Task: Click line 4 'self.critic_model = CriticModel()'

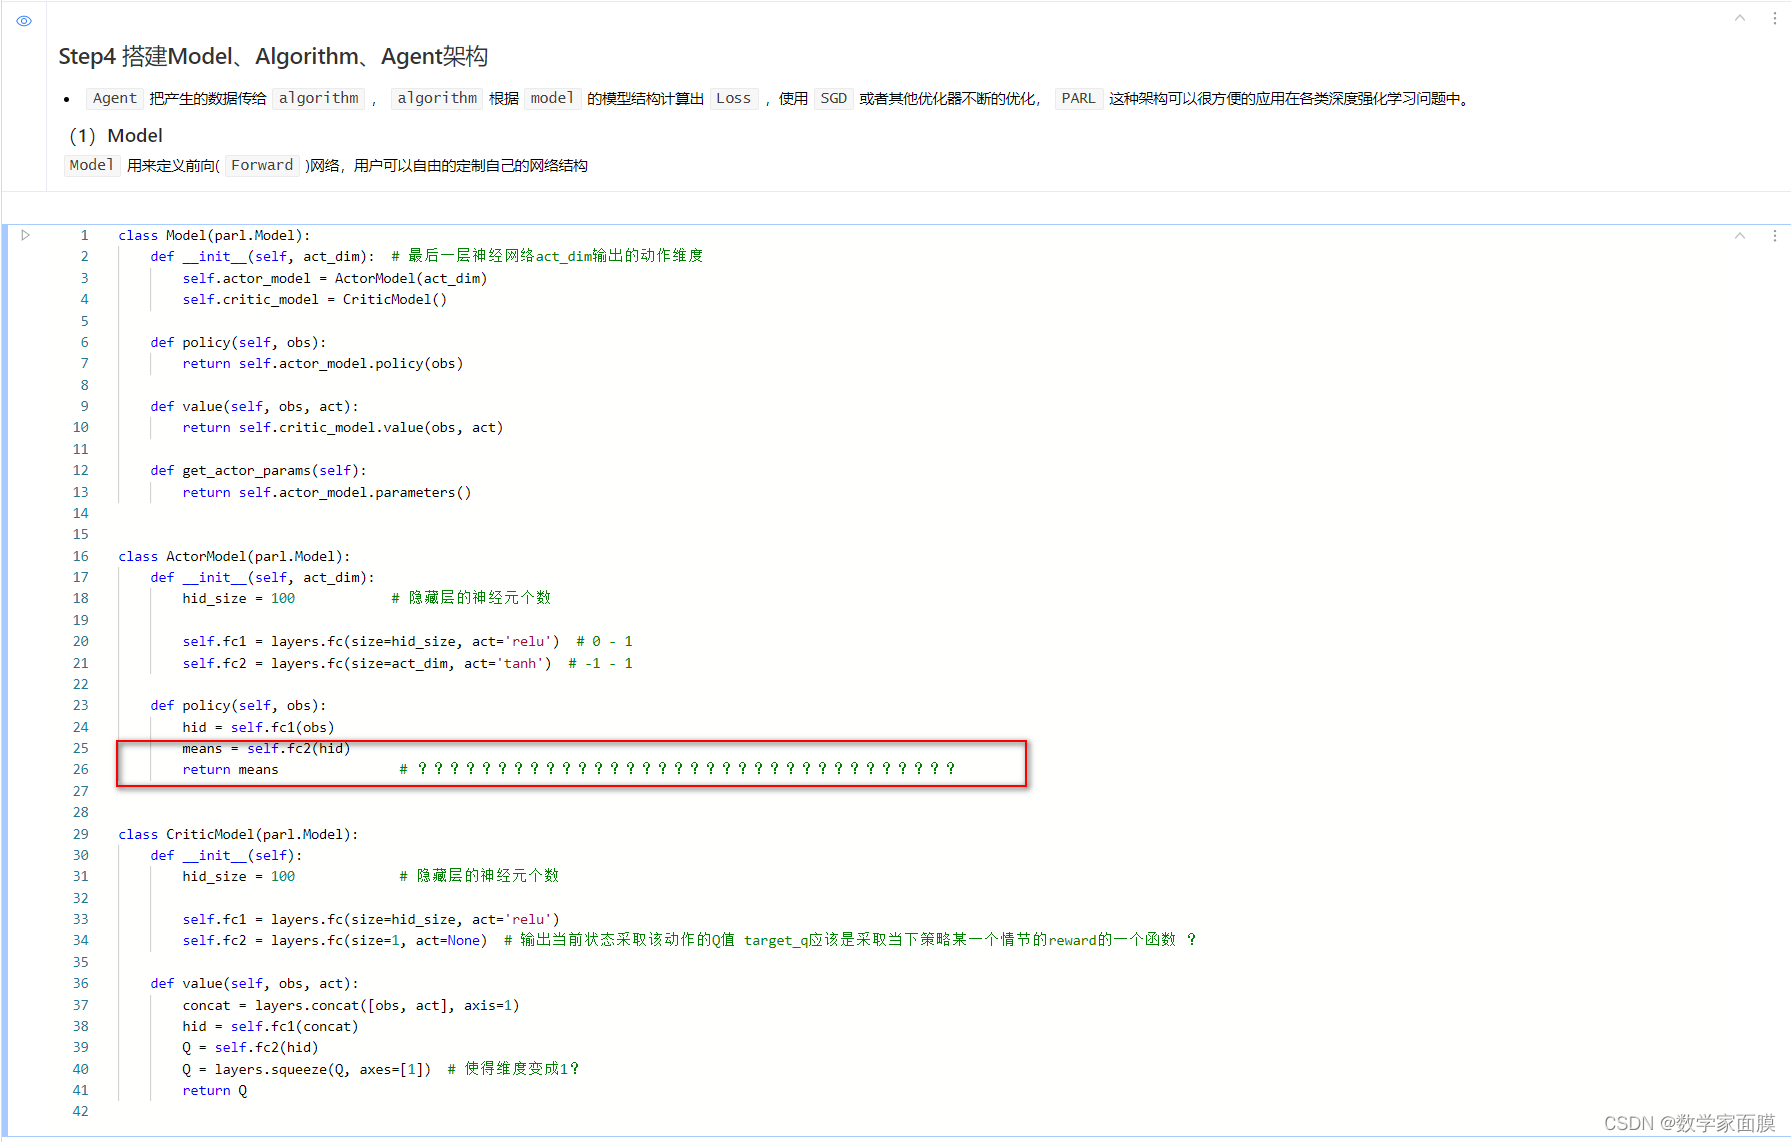Action: point(315,299)
